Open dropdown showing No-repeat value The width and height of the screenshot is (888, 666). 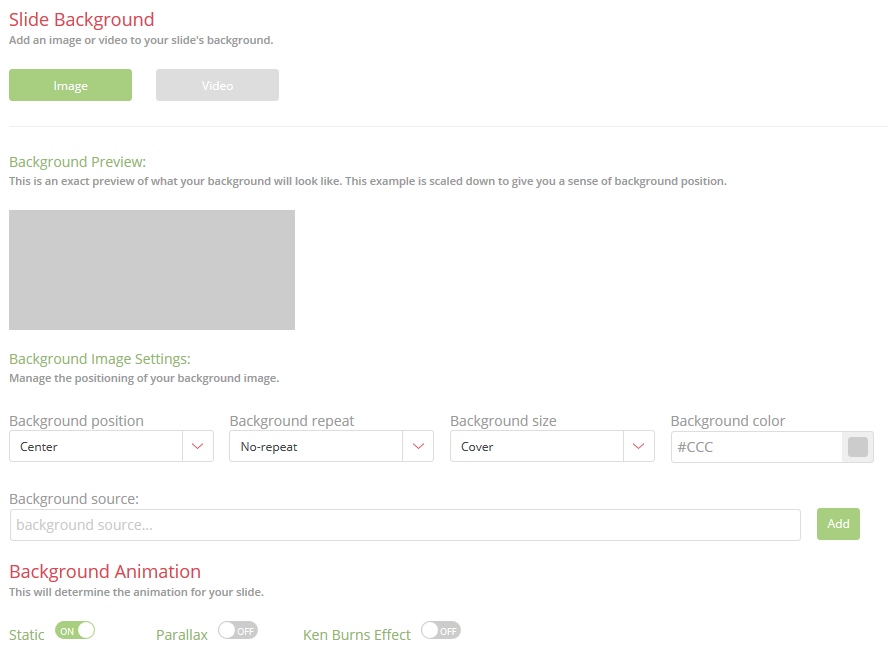[316, 447]
